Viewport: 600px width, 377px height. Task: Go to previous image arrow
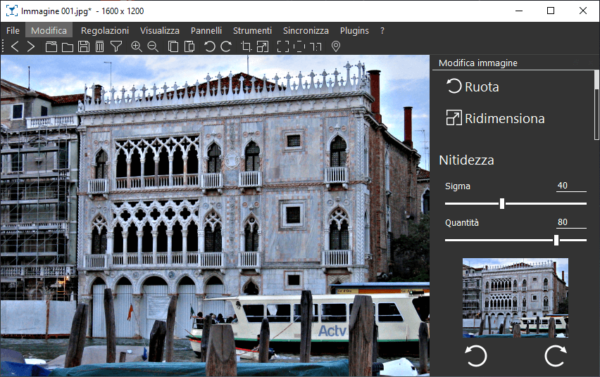coord(15,47)
